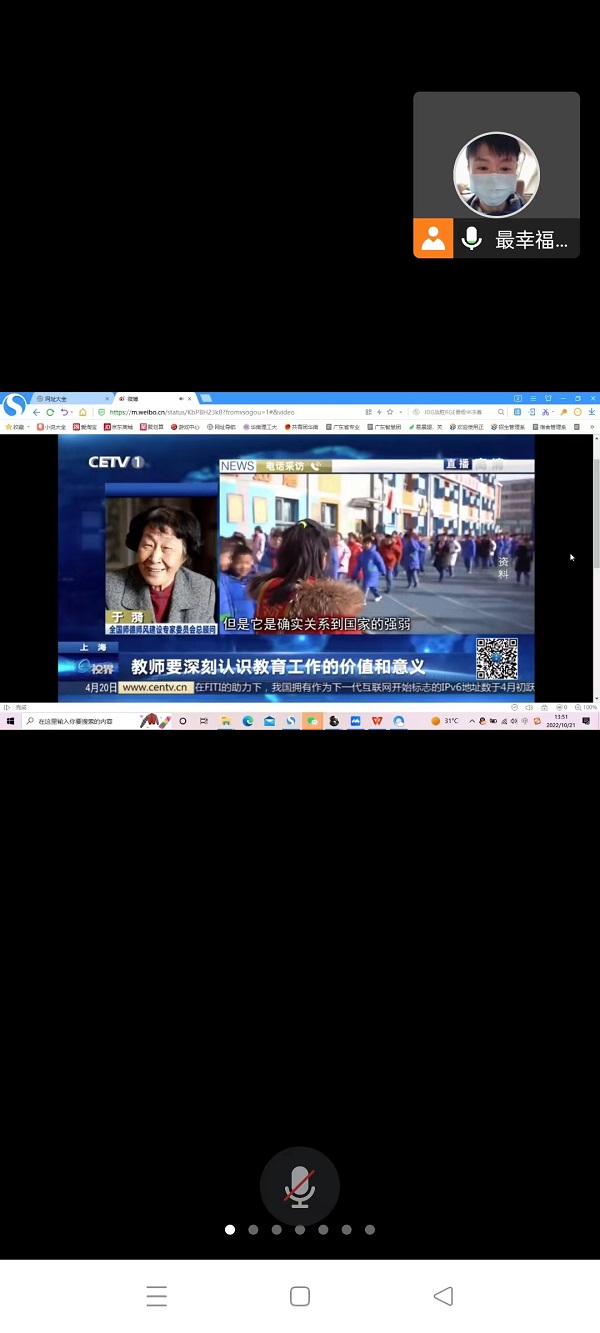Go to the second page indicator dot
The width and height of the screenshot is (600, 1333).
coord(253,1230)
